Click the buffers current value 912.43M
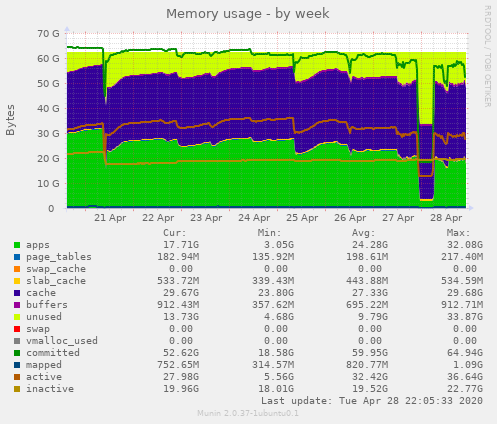497x424 pixels. [x=178, y=305]
